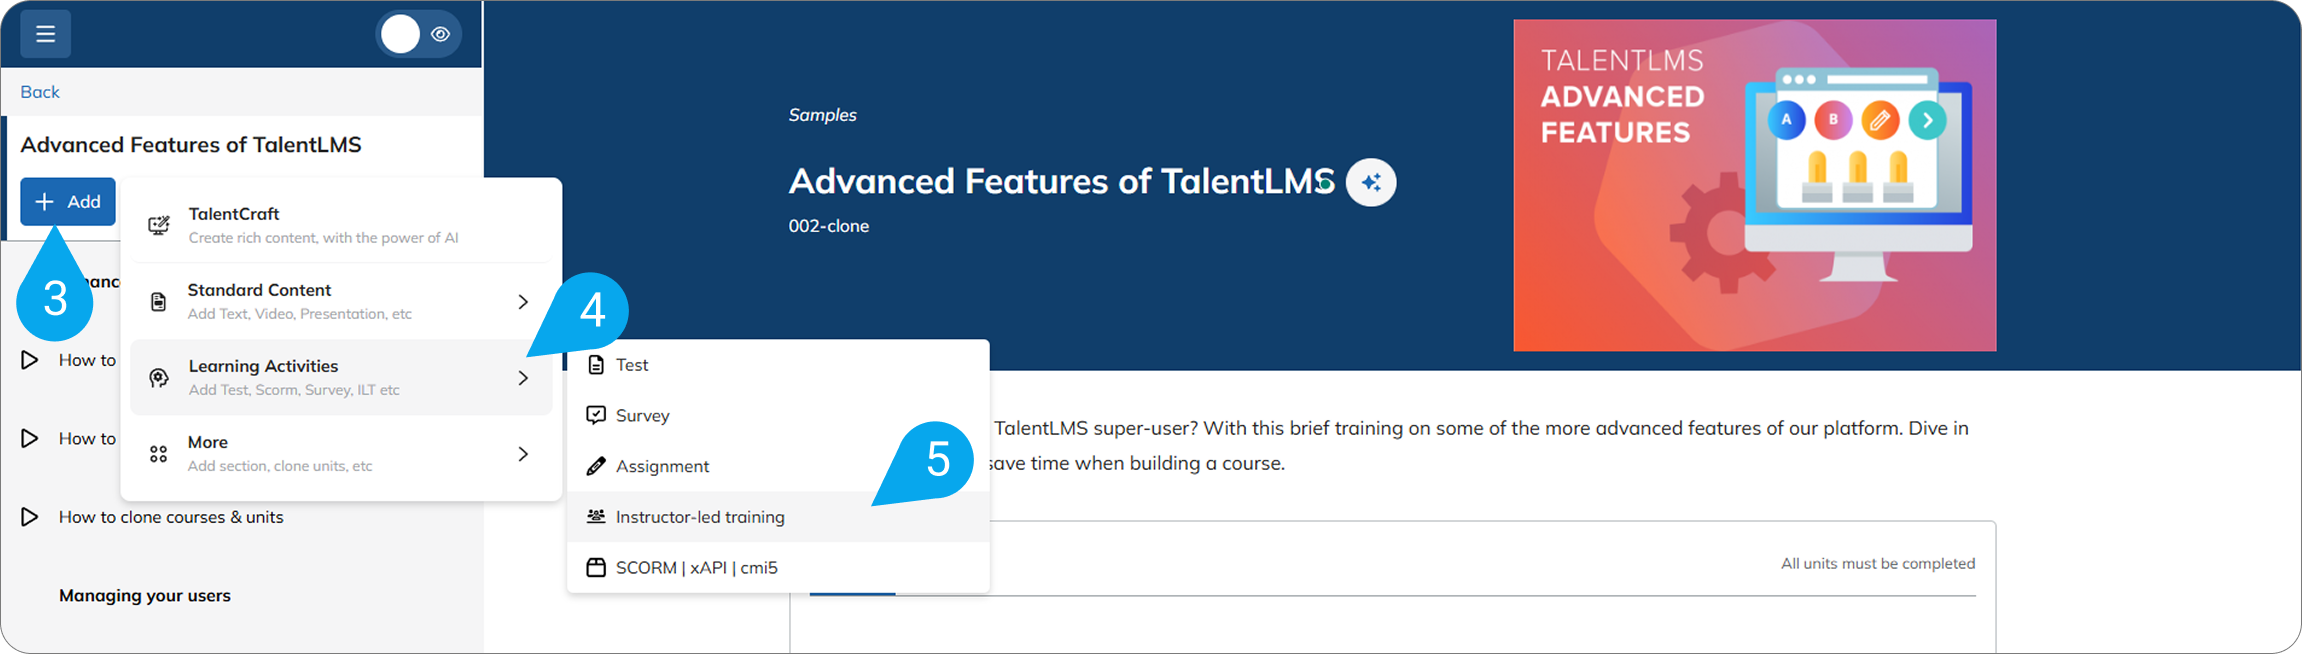Click the Standard Content document icon

[158, 302]
